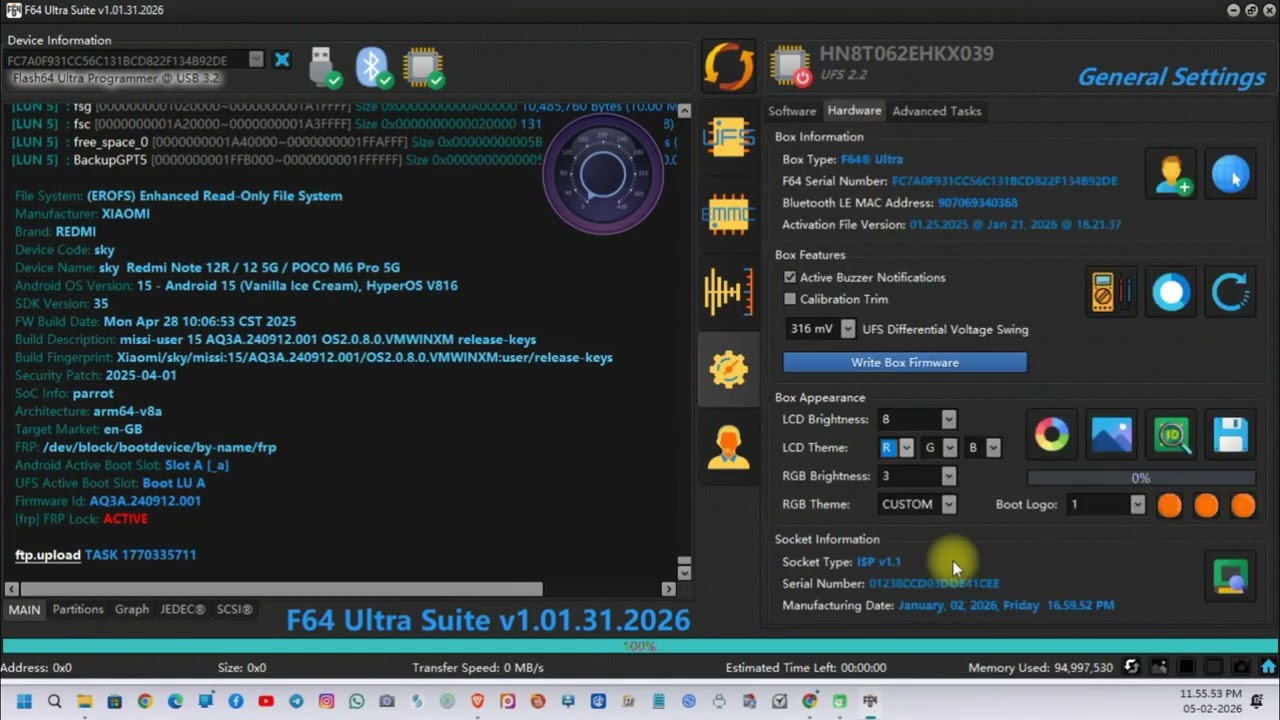Open WhatsApp from the taskbar
The width and height of the screenshot is (1280, 720).
357,702
